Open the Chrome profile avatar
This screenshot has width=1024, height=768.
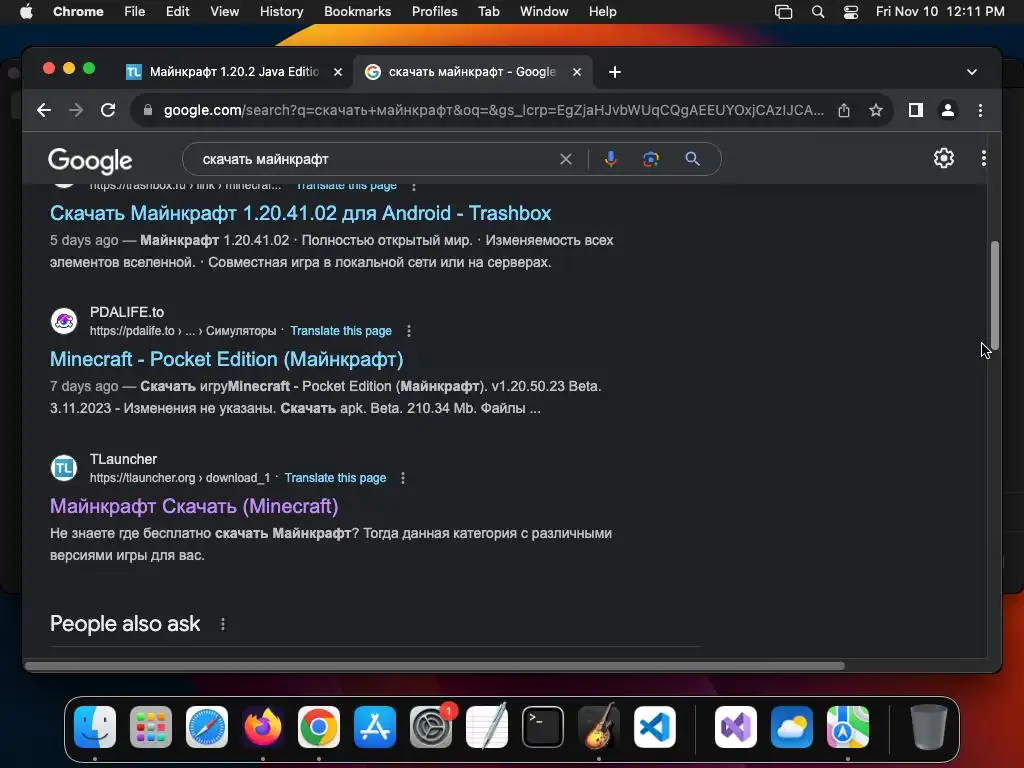click(948, 110)
